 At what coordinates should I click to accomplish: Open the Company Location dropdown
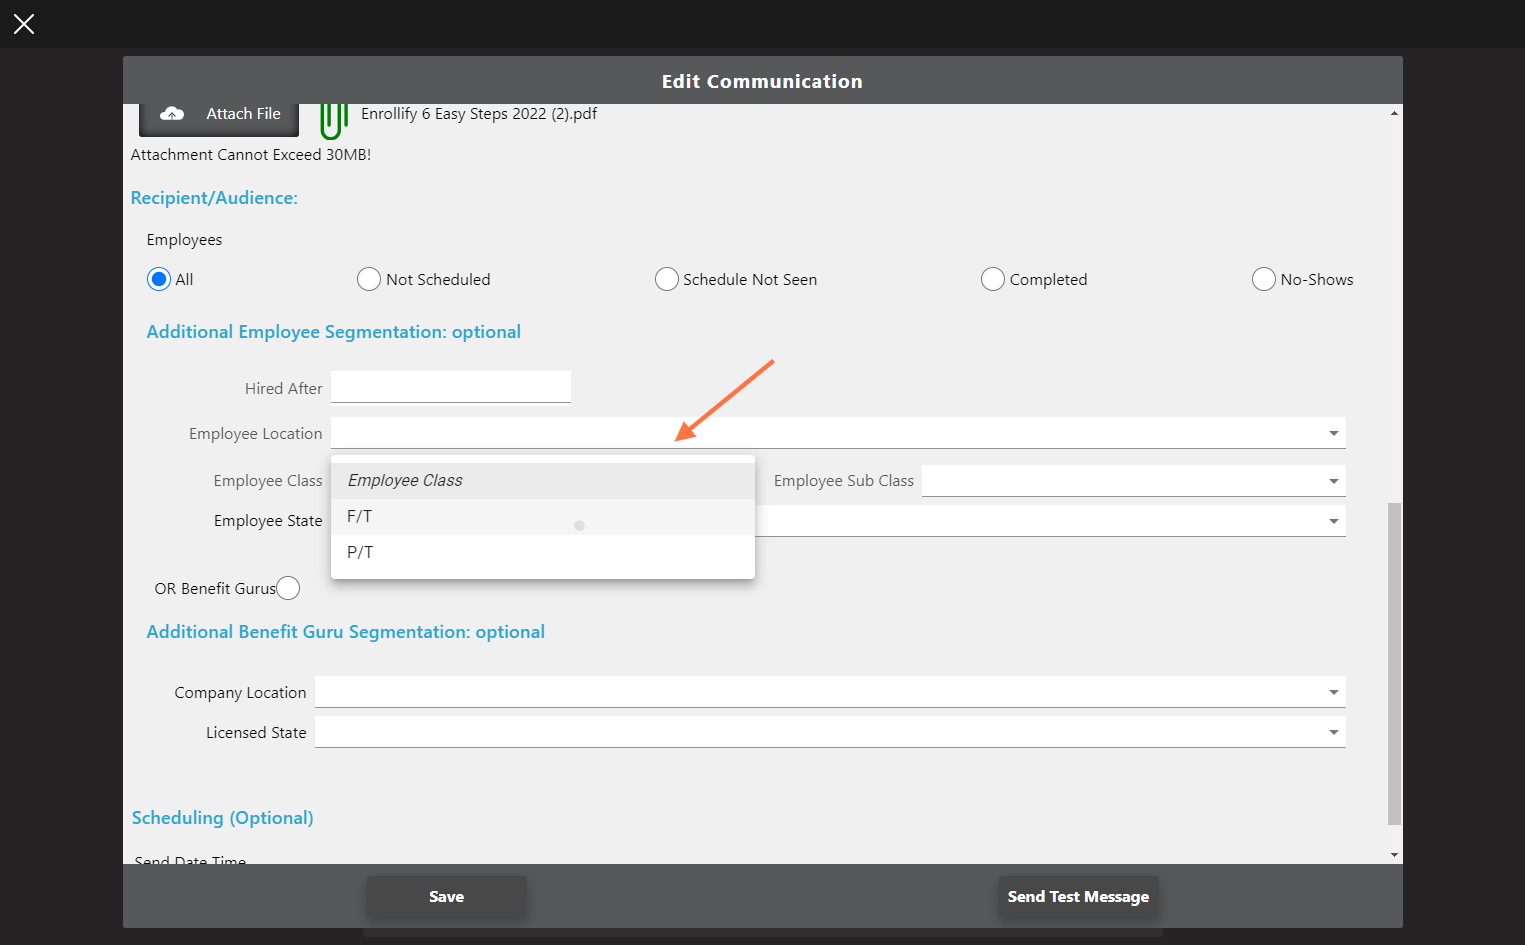click(x=830, y=692)
